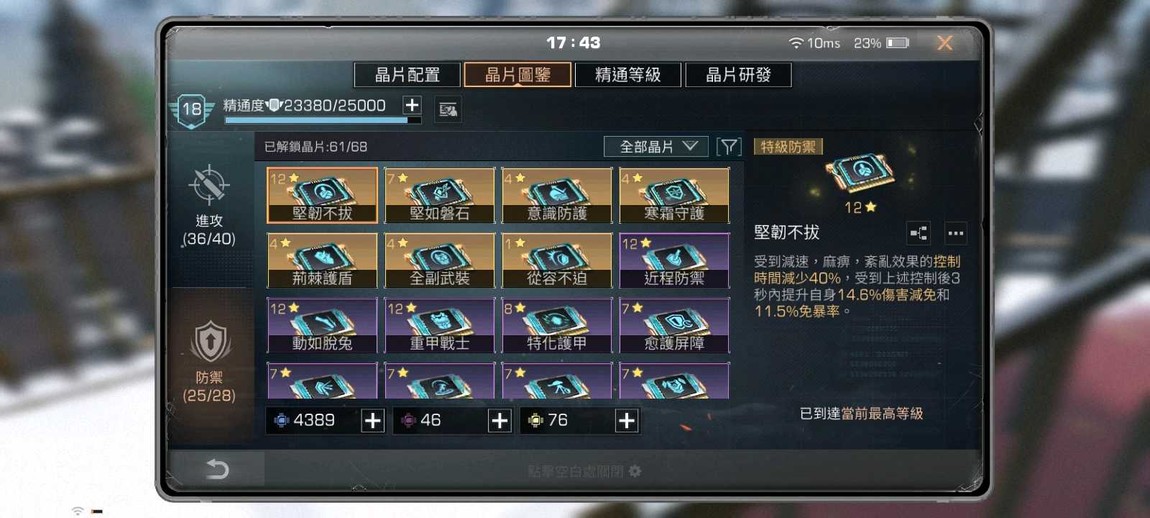Screen dimensions: 1150x518
Task: Select the 進攻 attack category icon
Action: pos(209,184)
